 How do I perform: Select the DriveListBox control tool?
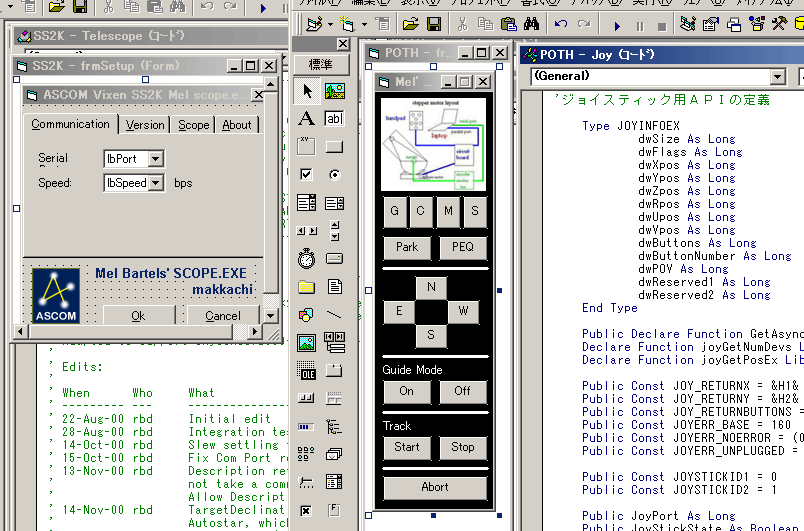(x=334, y=258)
